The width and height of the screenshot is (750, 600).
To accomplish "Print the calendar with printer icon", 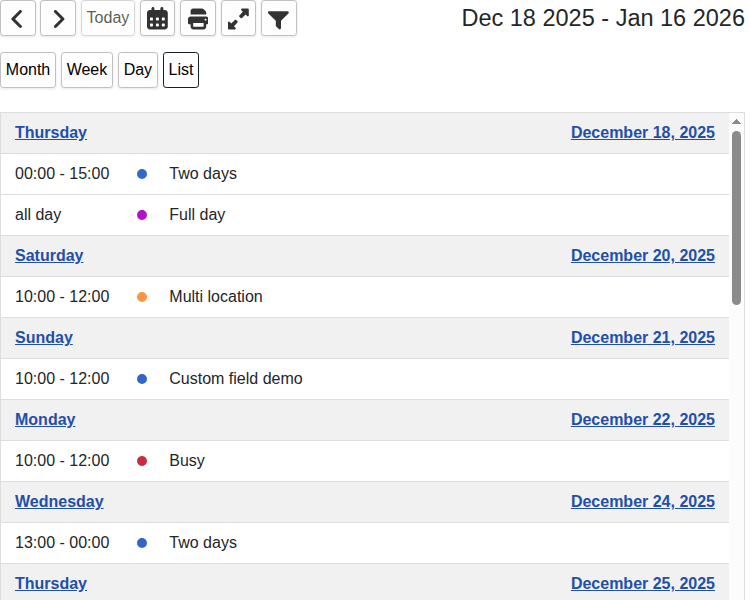I will pos(198,18).
